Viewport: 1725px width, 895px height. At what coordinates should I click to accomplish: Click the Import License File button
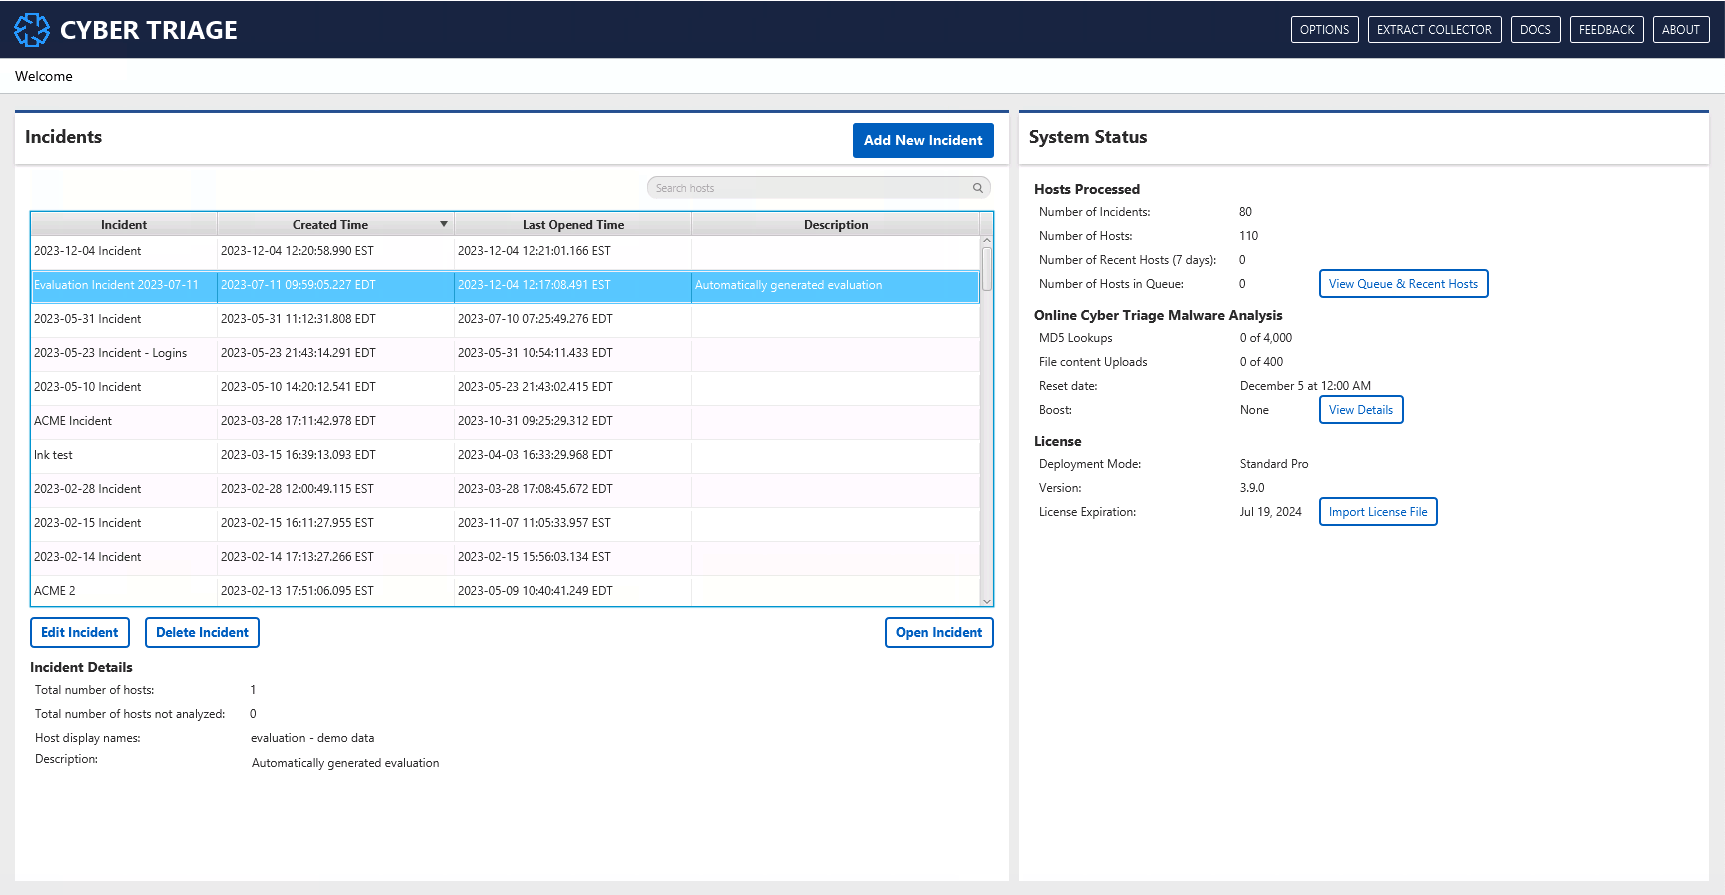coord(1377,512)
